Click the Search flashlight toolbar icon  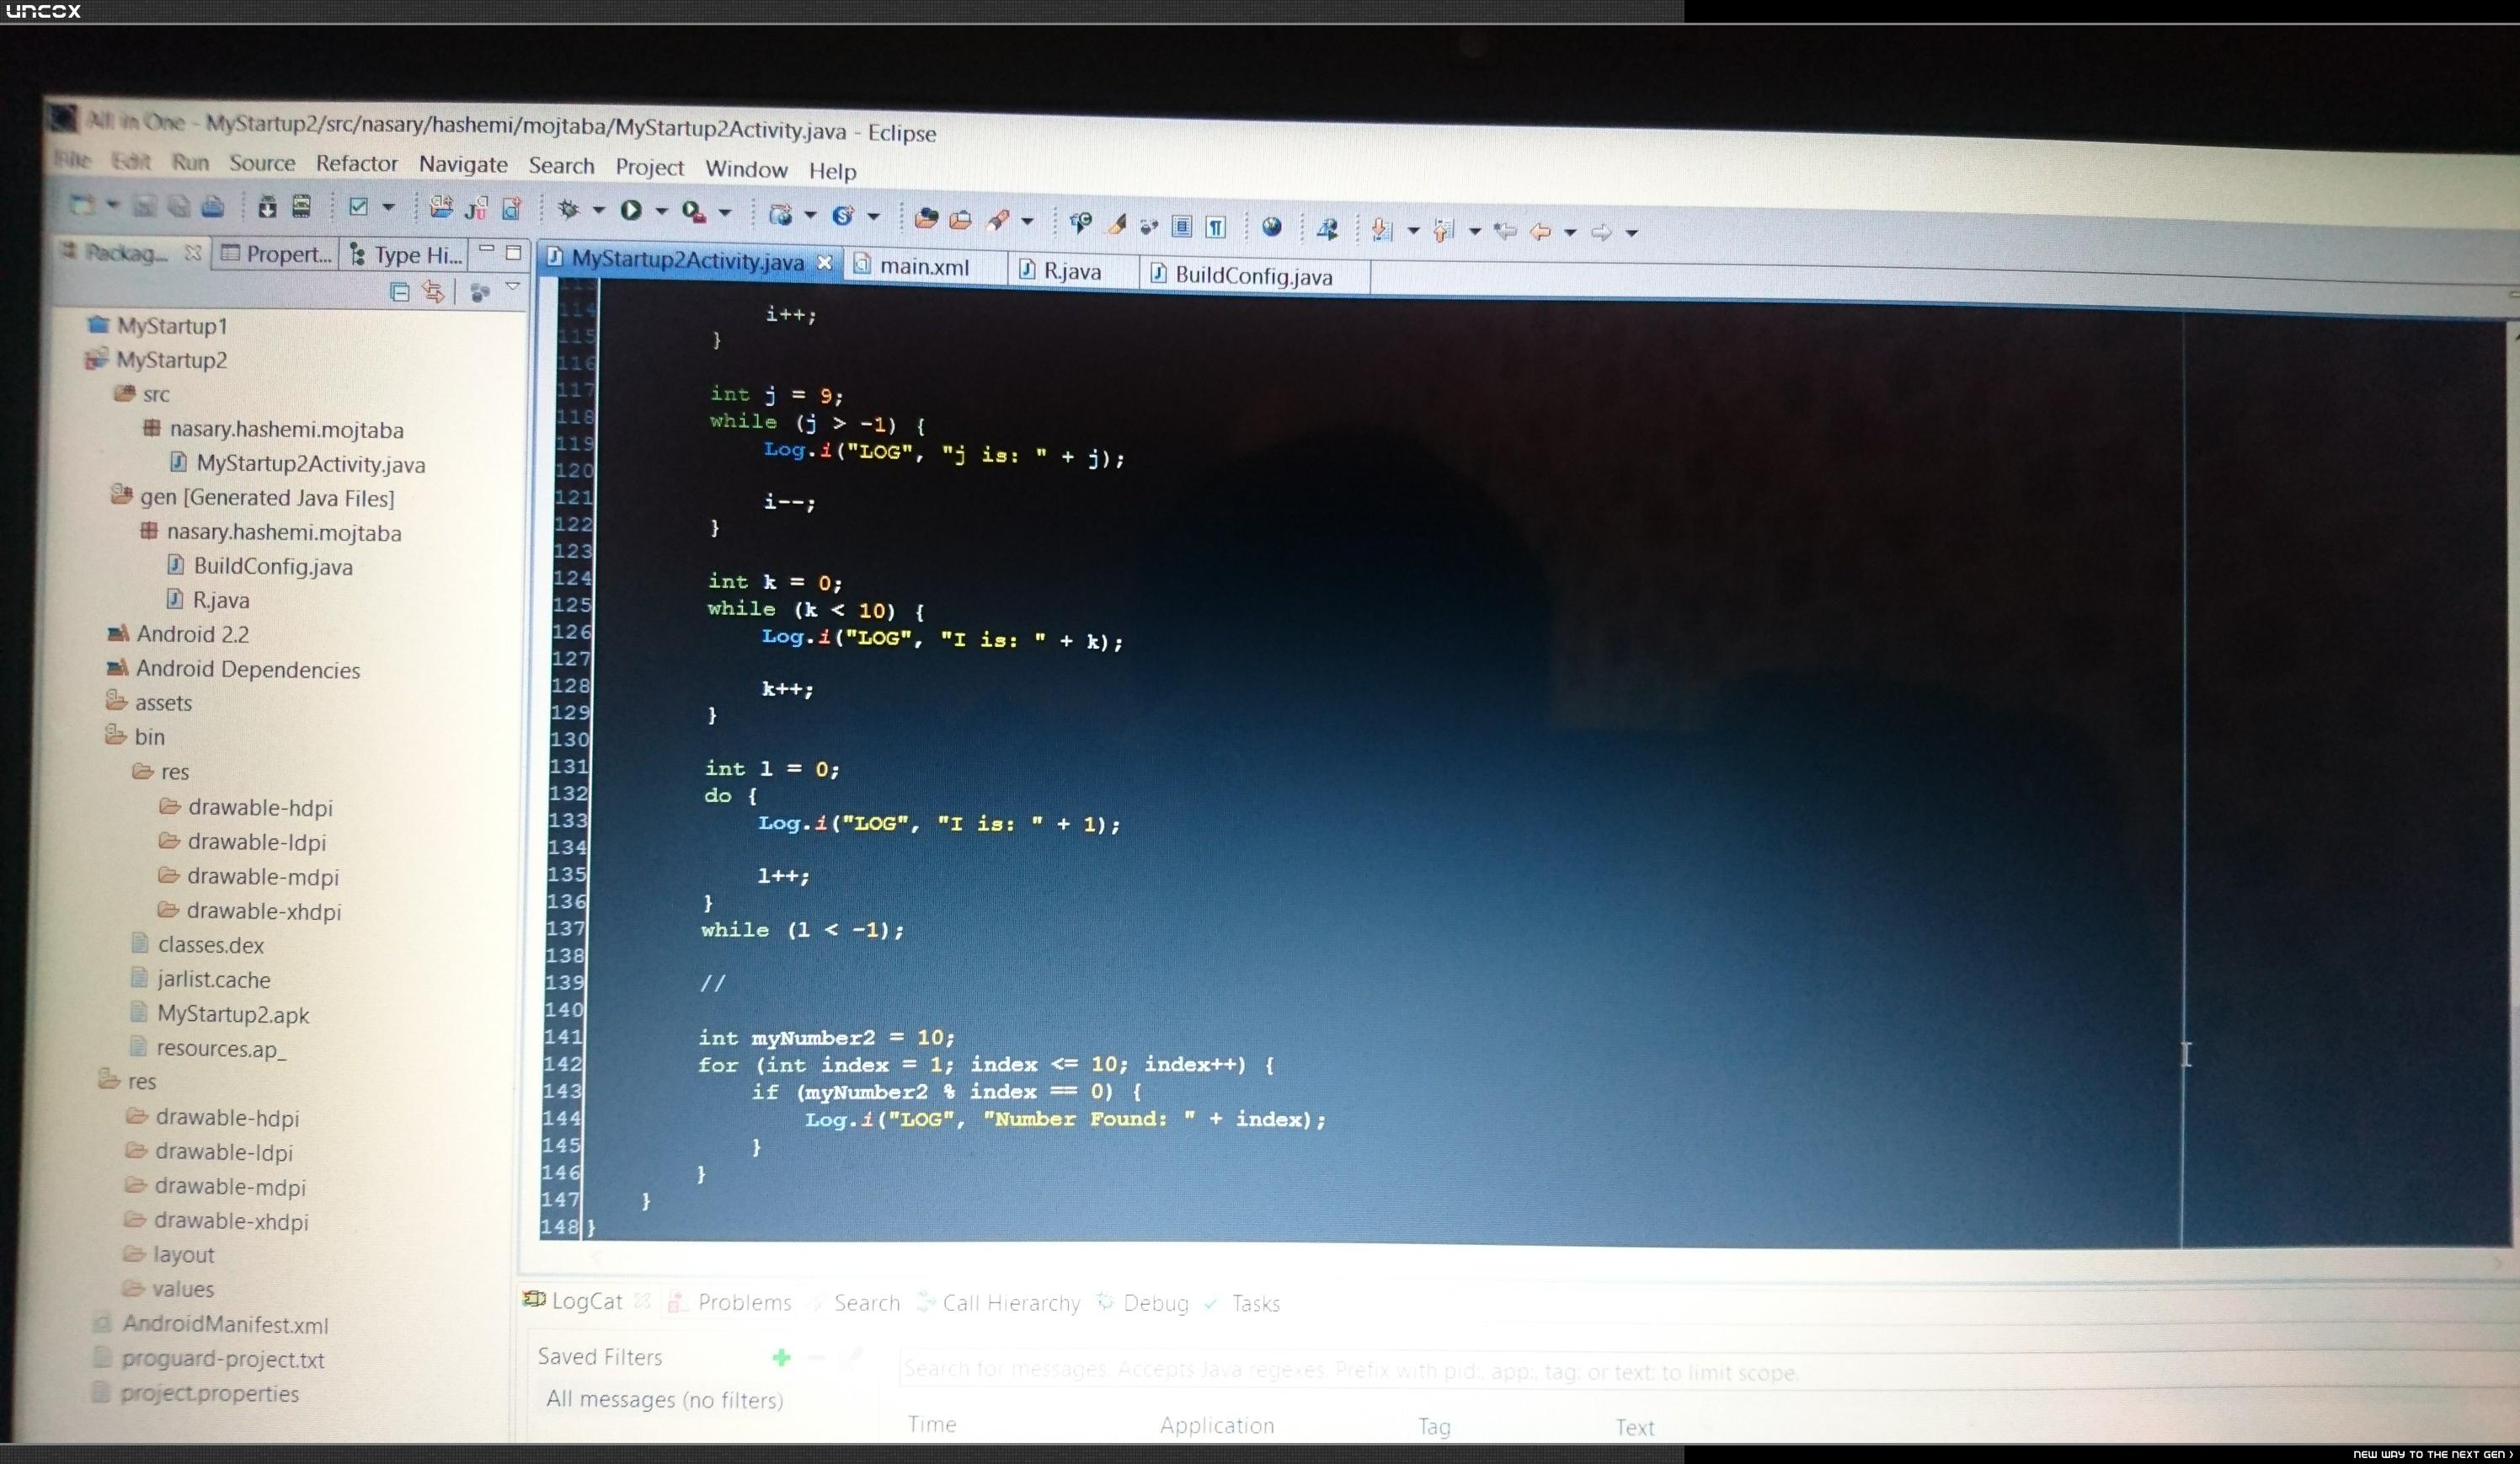pos(997,220)
